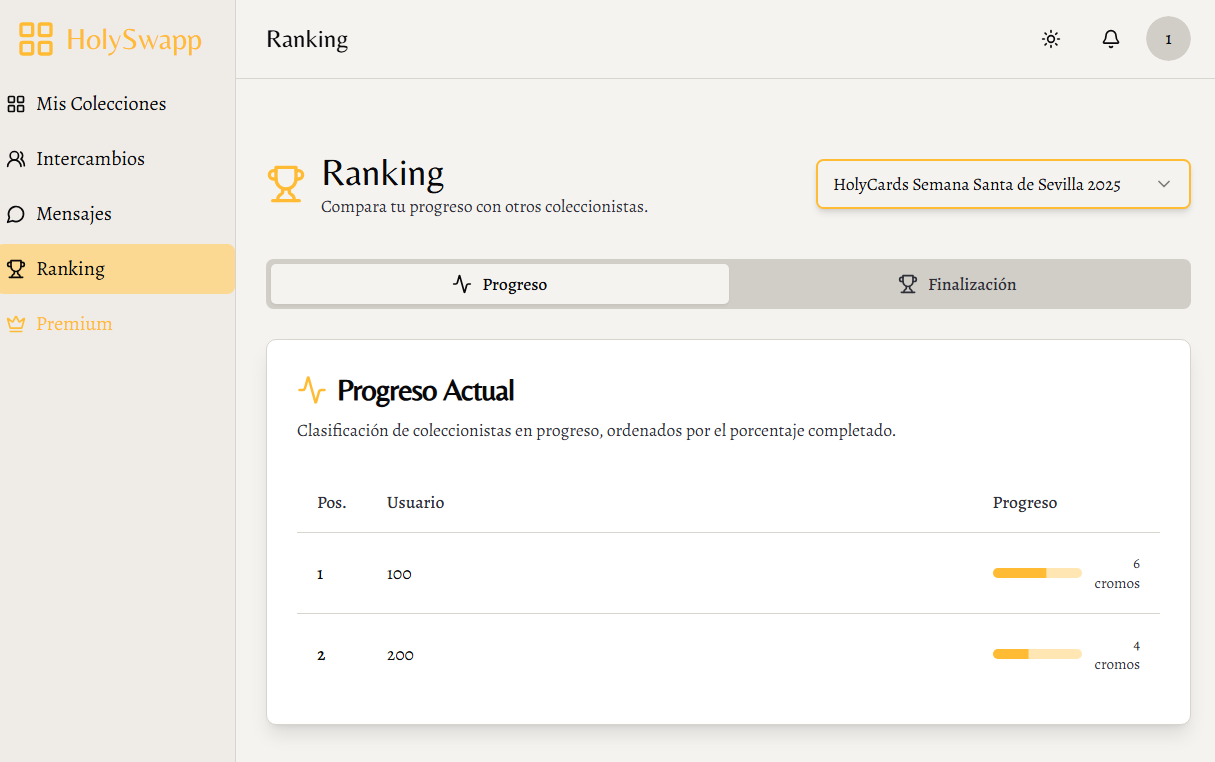
Task: Click the Usuario column header
Action: tap(415, 503)
